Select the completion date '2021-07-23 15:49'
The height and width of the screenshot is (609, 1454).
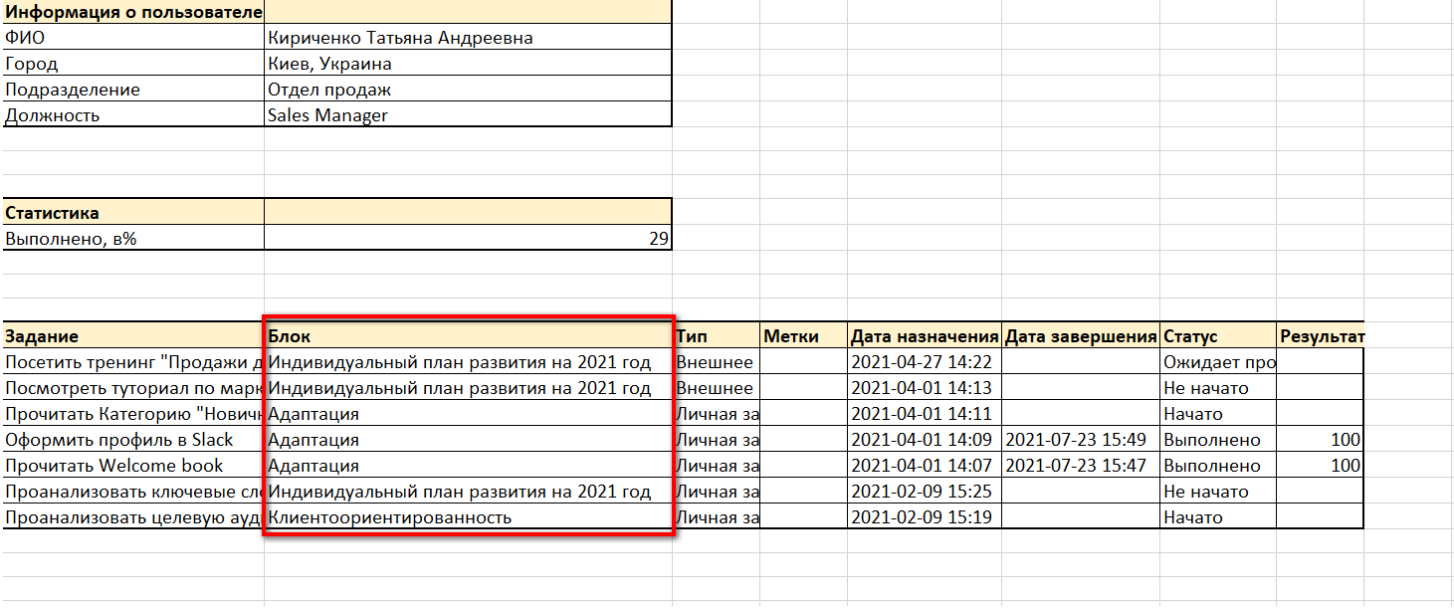[1081, 439]
